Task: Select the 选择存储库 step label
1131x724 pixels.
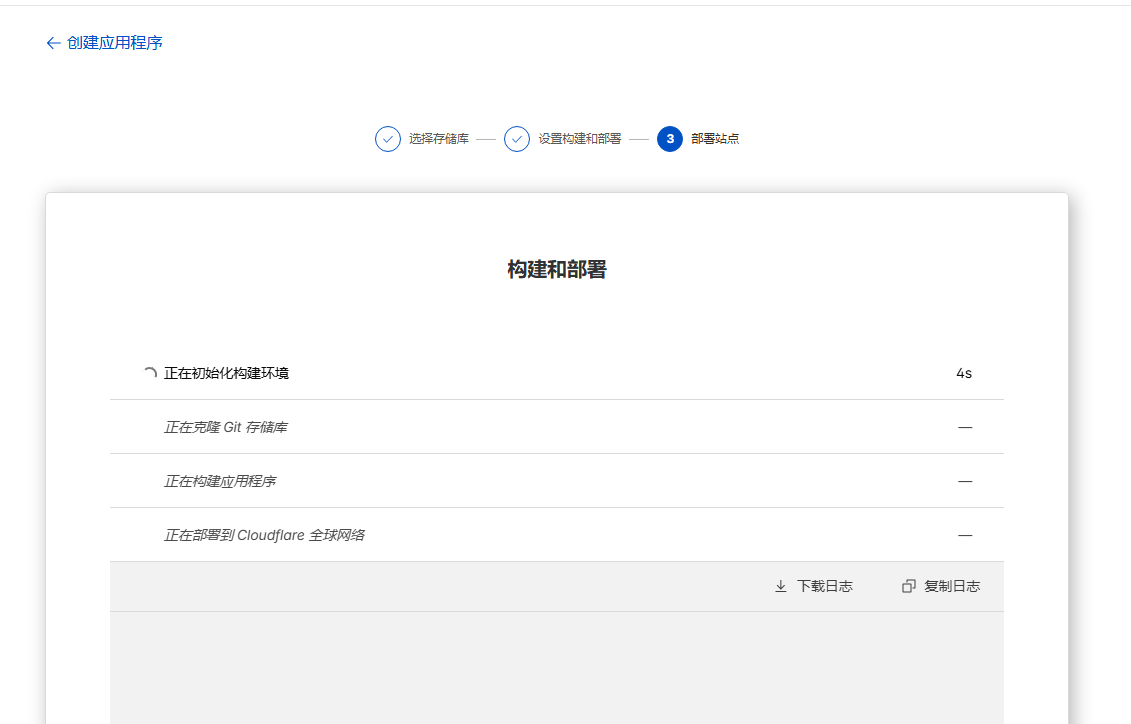Action: pyautogui.click(x=438, y=139)
